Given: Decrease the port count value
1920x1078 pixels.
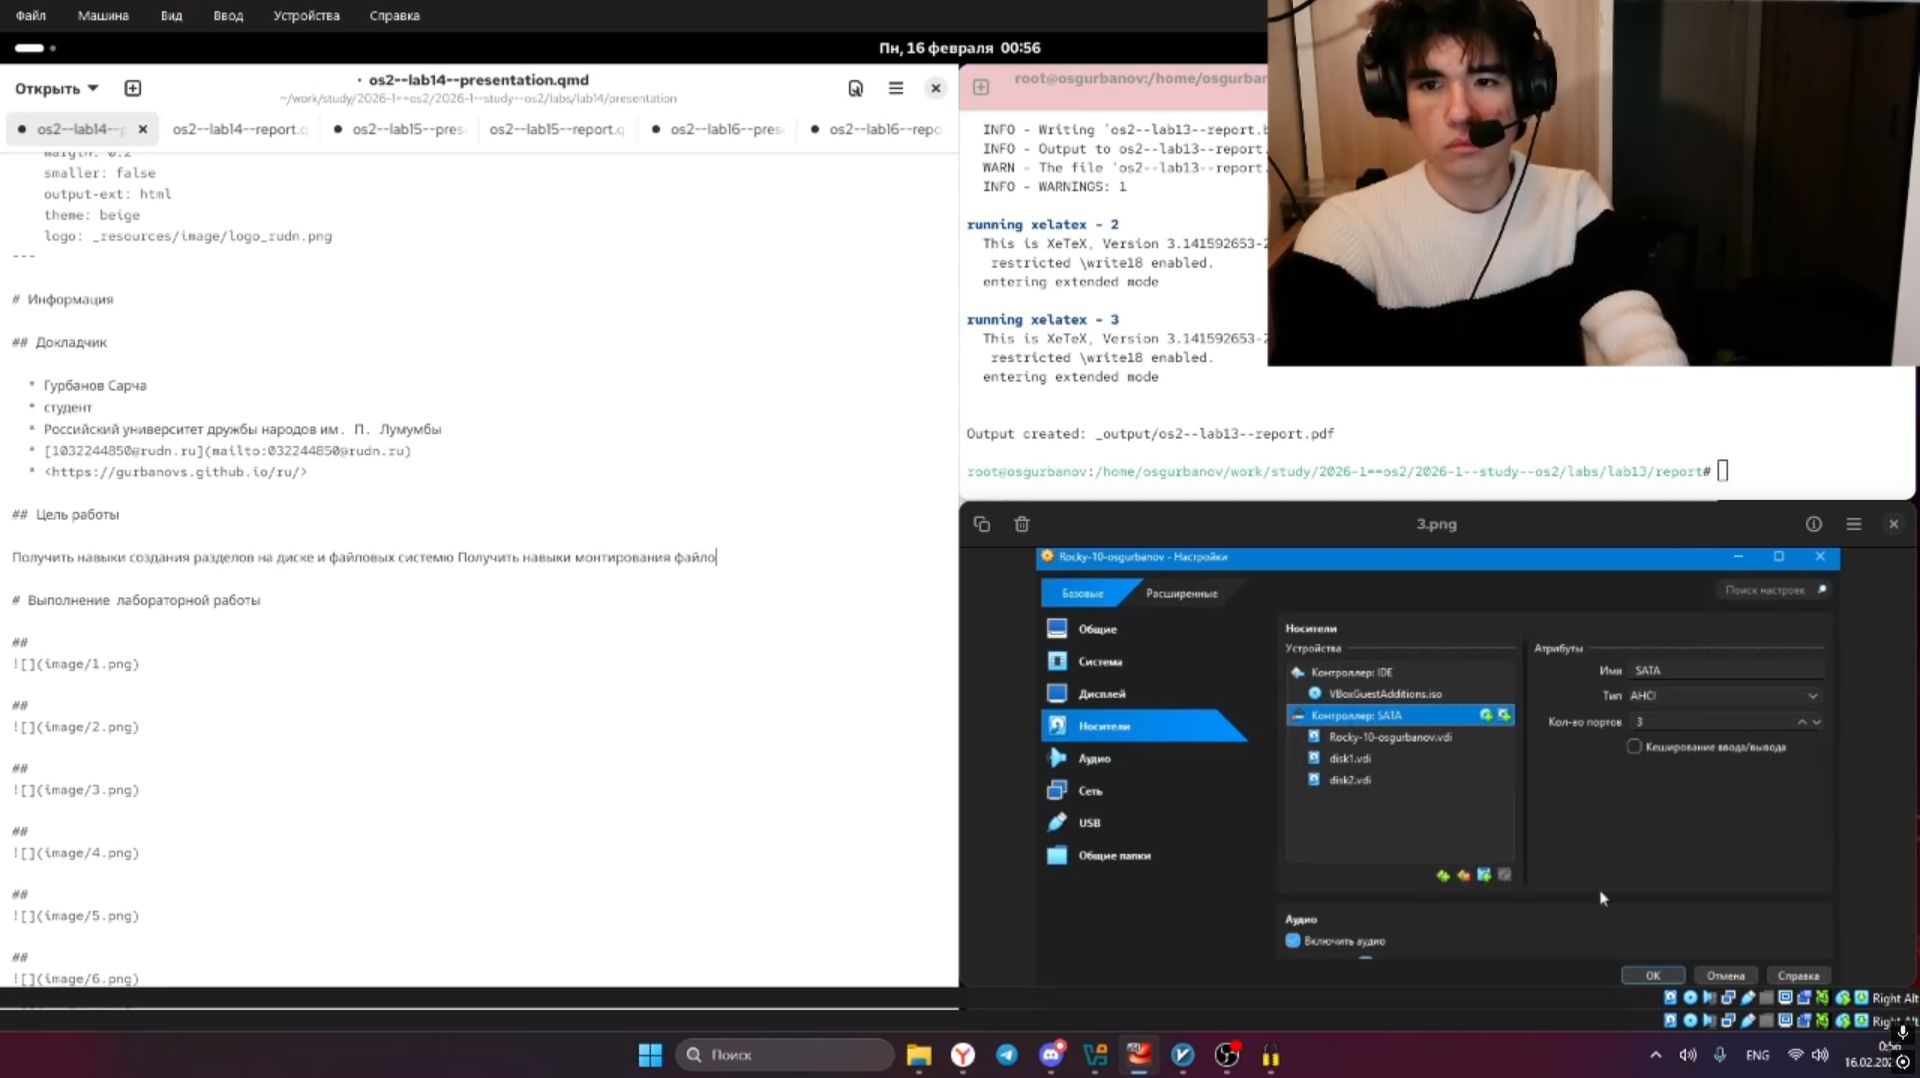Looking at the screenshot, I should (x=1816, y=722).
